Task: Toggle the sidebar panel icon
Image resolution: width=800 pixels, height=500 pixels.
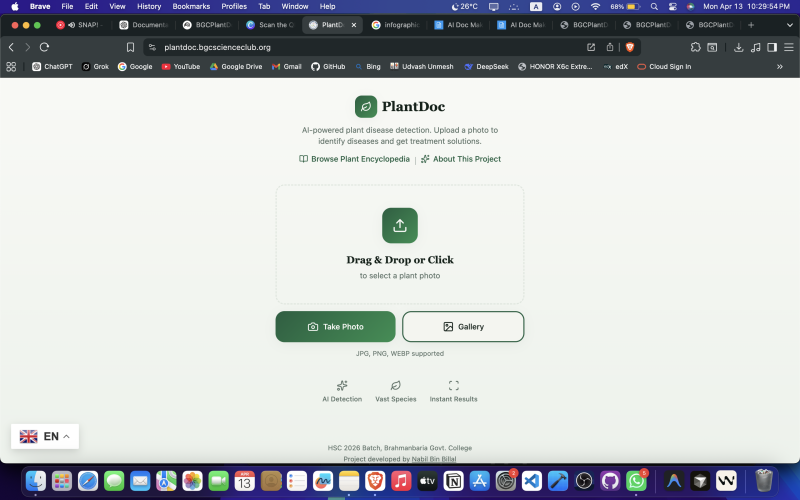Action: 772,47
